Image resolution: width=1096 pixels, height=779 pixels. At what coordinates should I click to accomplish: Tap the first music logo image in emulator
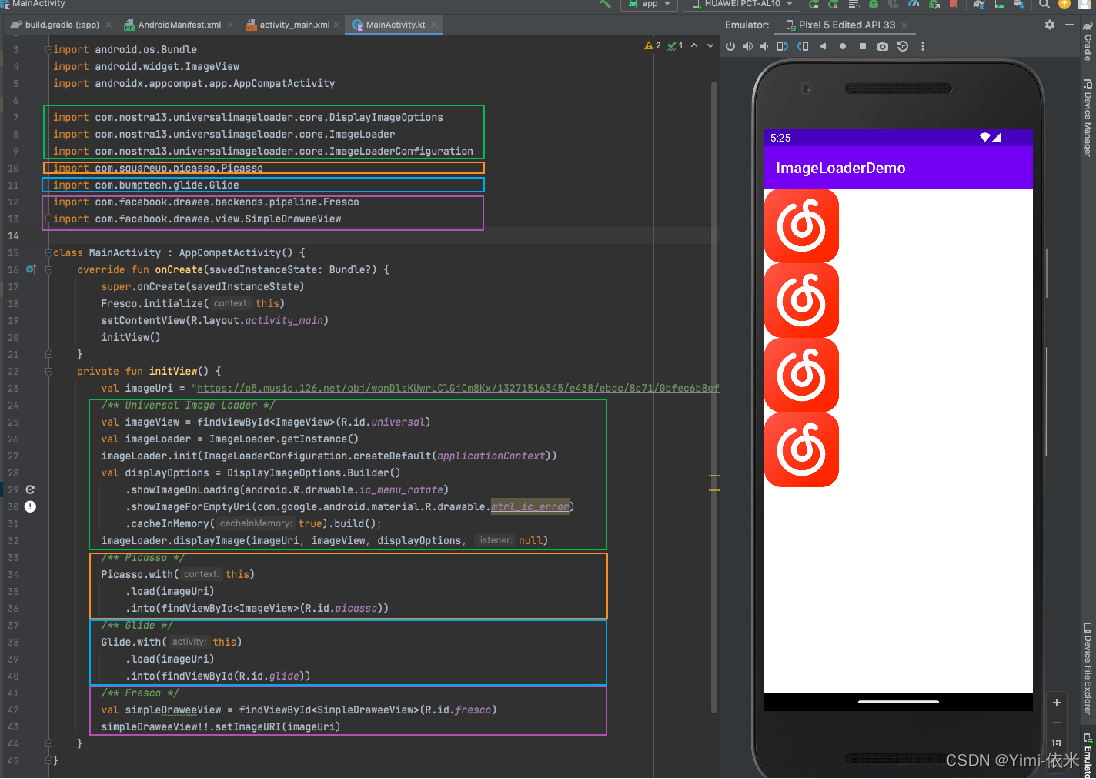pos(801,226)
